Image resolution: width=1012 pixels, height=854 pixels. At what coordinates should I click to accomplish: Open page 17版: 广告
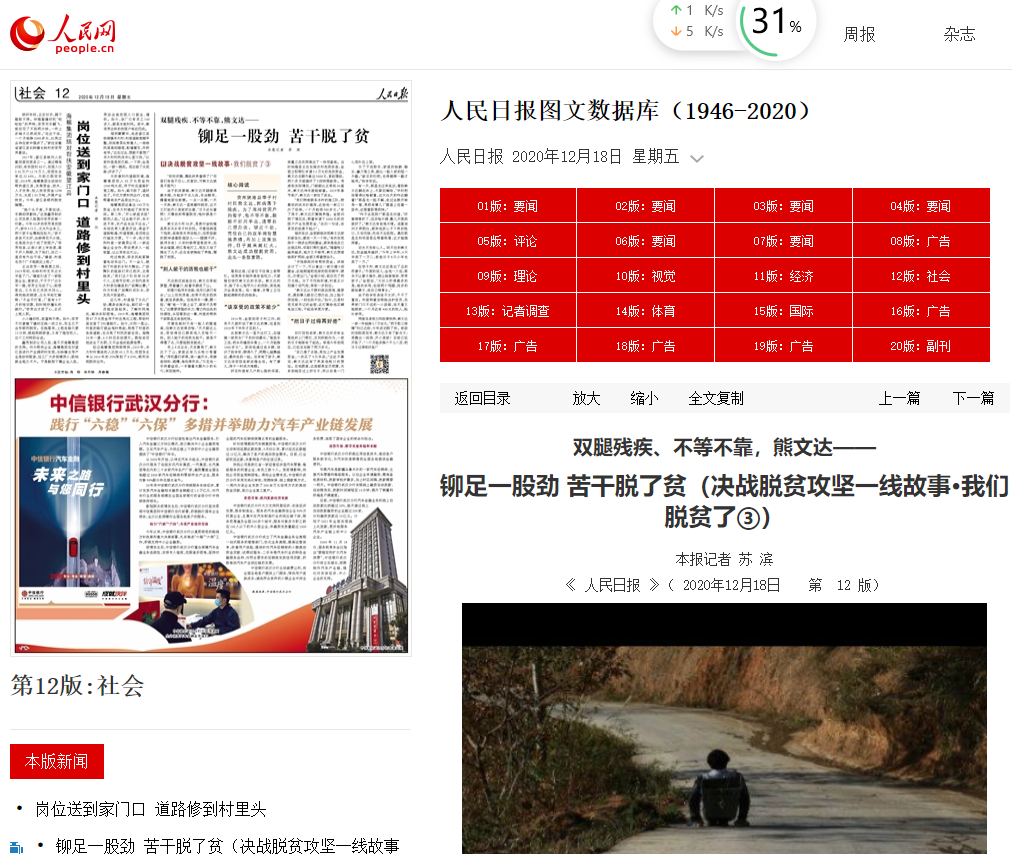pyautogui.click(x=508, y=345)
